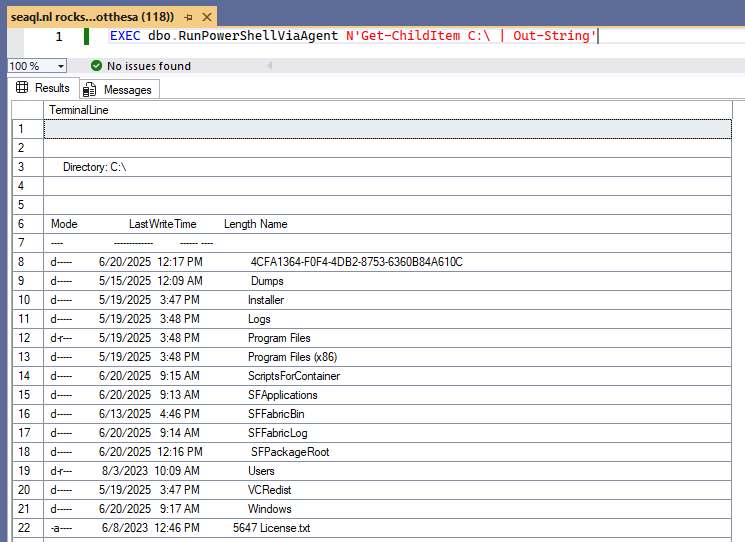Click the Results grid icon
Viewport: 745px width, 542px height.
point(22,87)
